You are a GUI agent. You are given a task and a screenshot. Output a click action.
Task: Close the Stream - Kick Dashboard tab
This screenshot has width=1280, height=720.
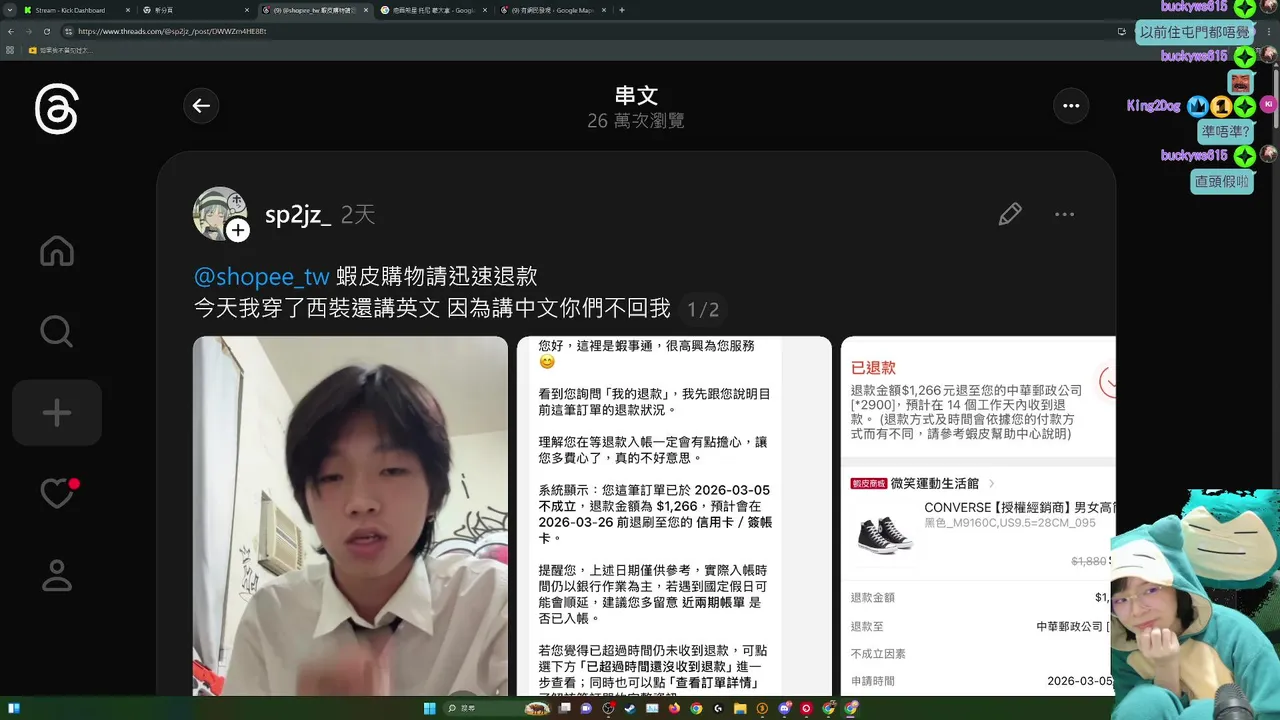pos(126,10)
